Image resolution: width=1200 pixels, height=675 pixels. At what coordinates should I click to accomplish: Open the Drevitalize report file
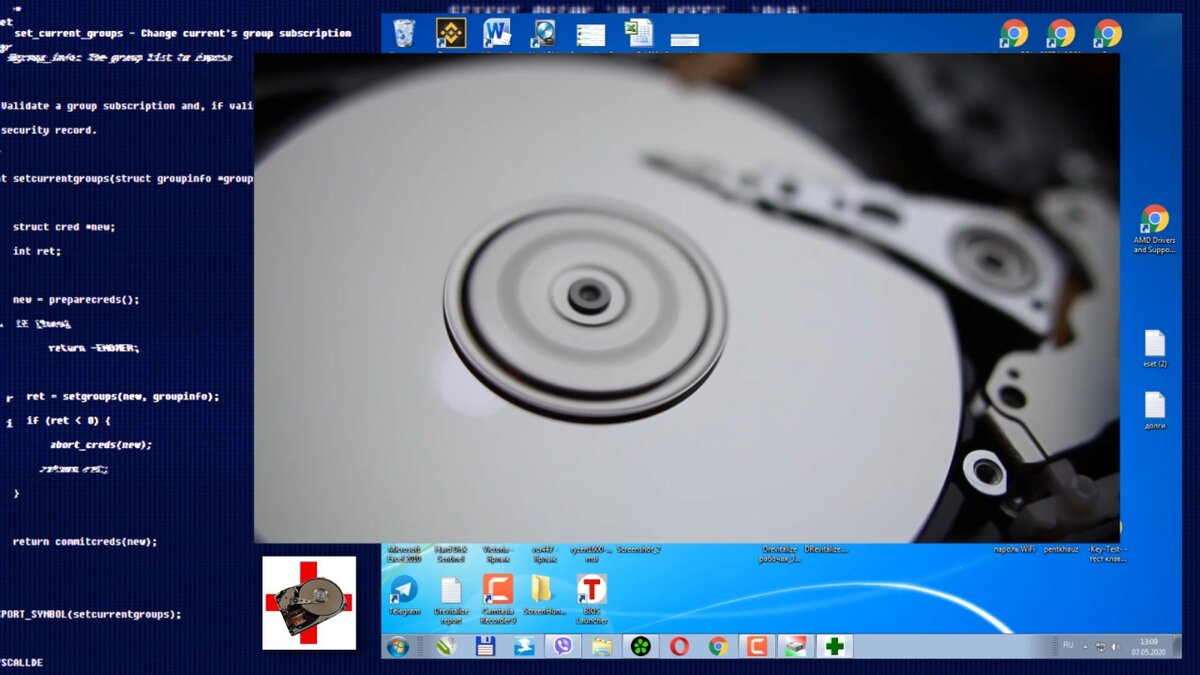click(451, 597)
